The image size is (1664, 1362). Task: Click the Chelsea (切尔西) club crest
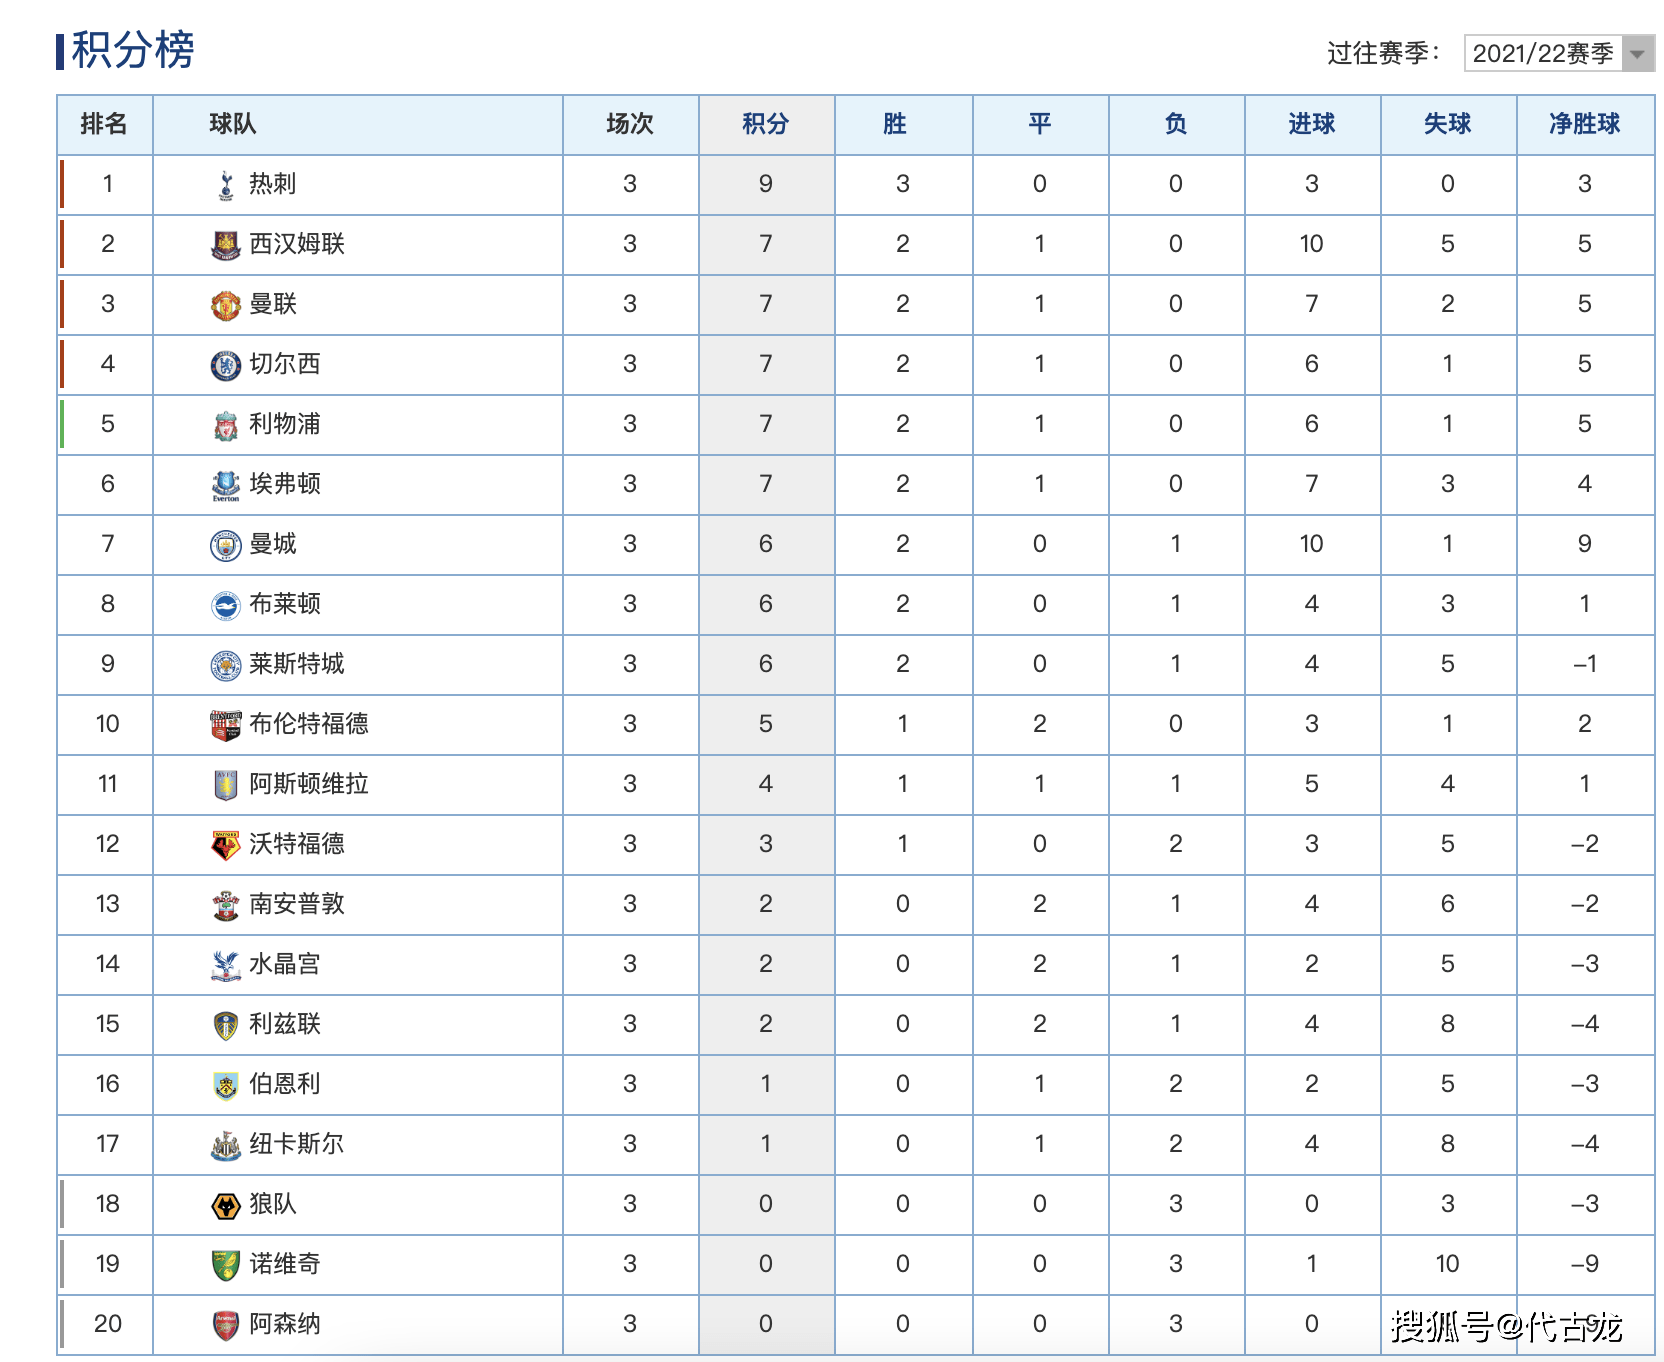coord(226,365)
